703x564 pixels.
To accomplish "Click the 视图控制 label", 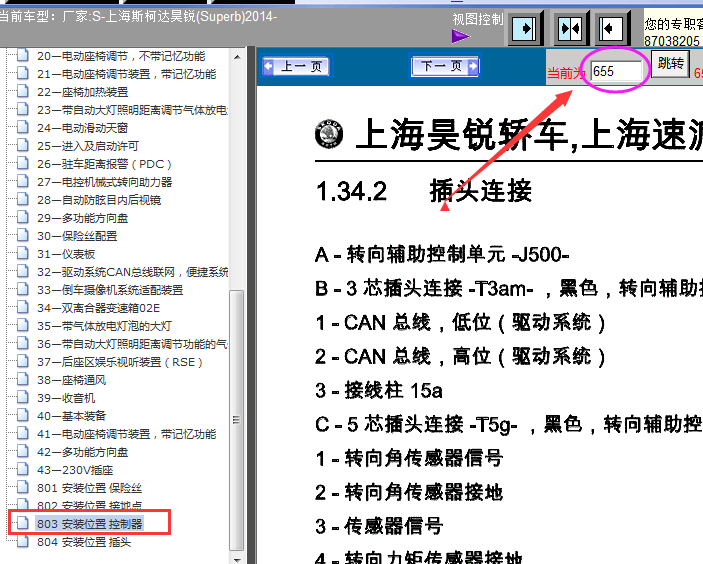I will point(478,19).
